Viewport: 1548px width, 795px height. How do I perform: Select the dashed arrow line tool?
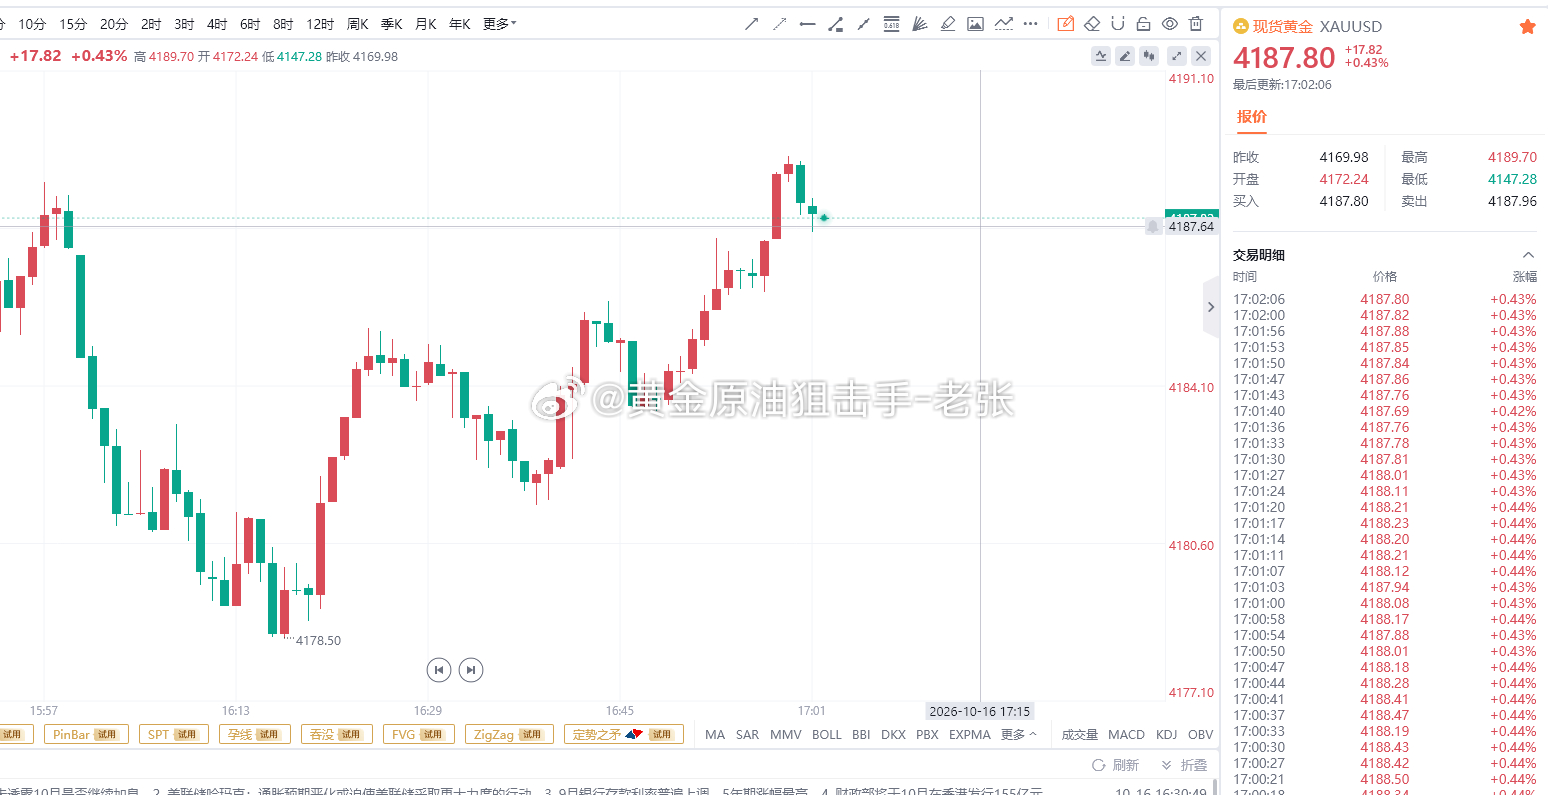[779, 24]
